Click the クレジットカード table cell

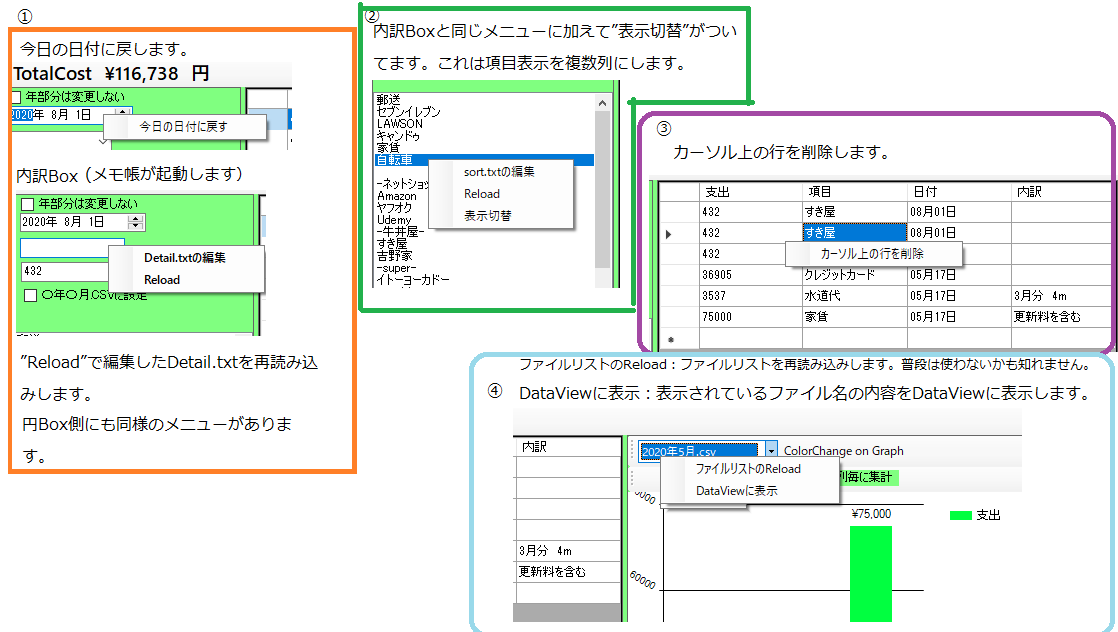click(855, 275)
